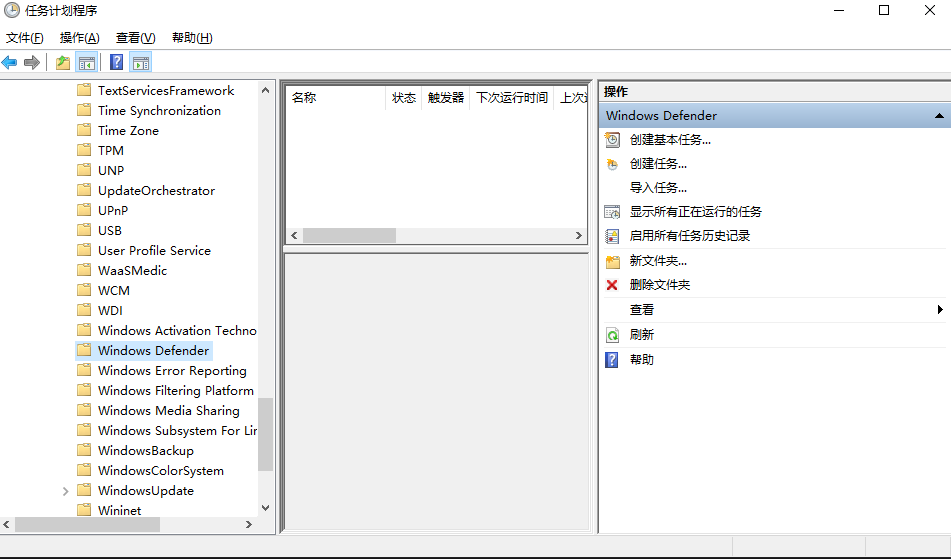The width and height of the screenshot is (951, 559).
Task: Click 创建任务... action
Action: pos(658,164)
